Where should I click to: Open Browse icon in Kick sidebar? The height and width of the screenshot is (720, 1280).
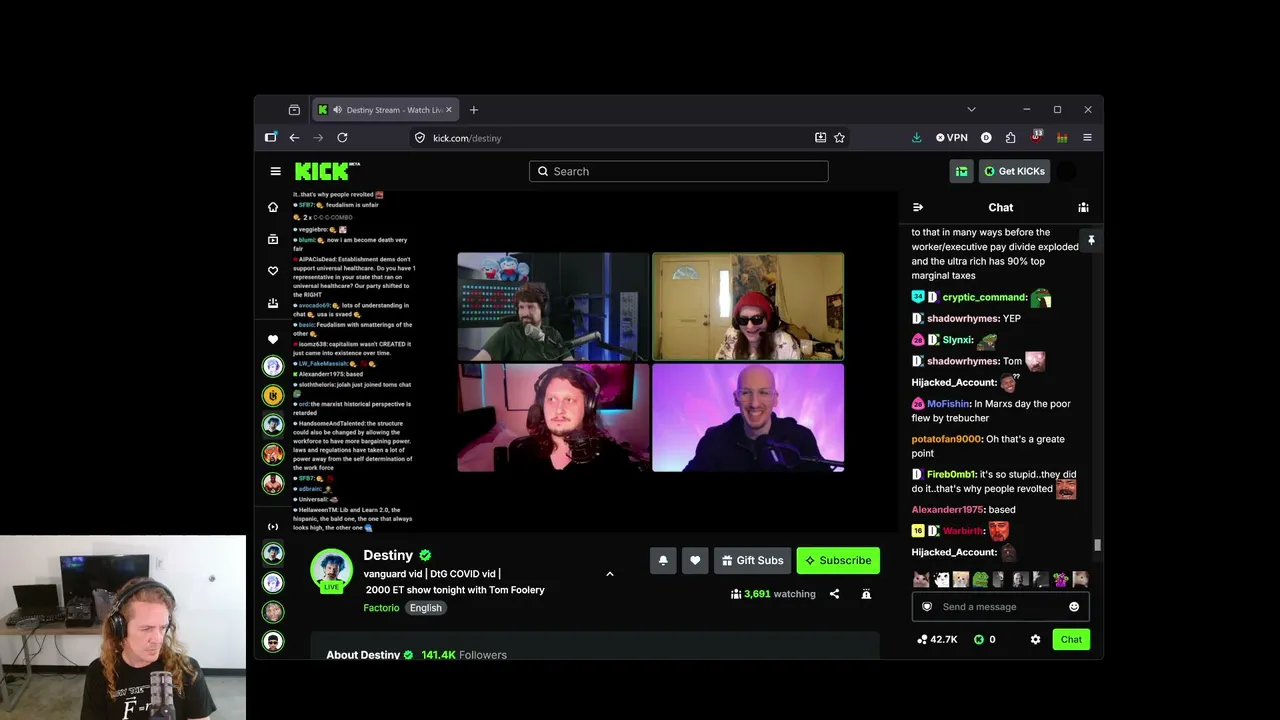[273, 239]
